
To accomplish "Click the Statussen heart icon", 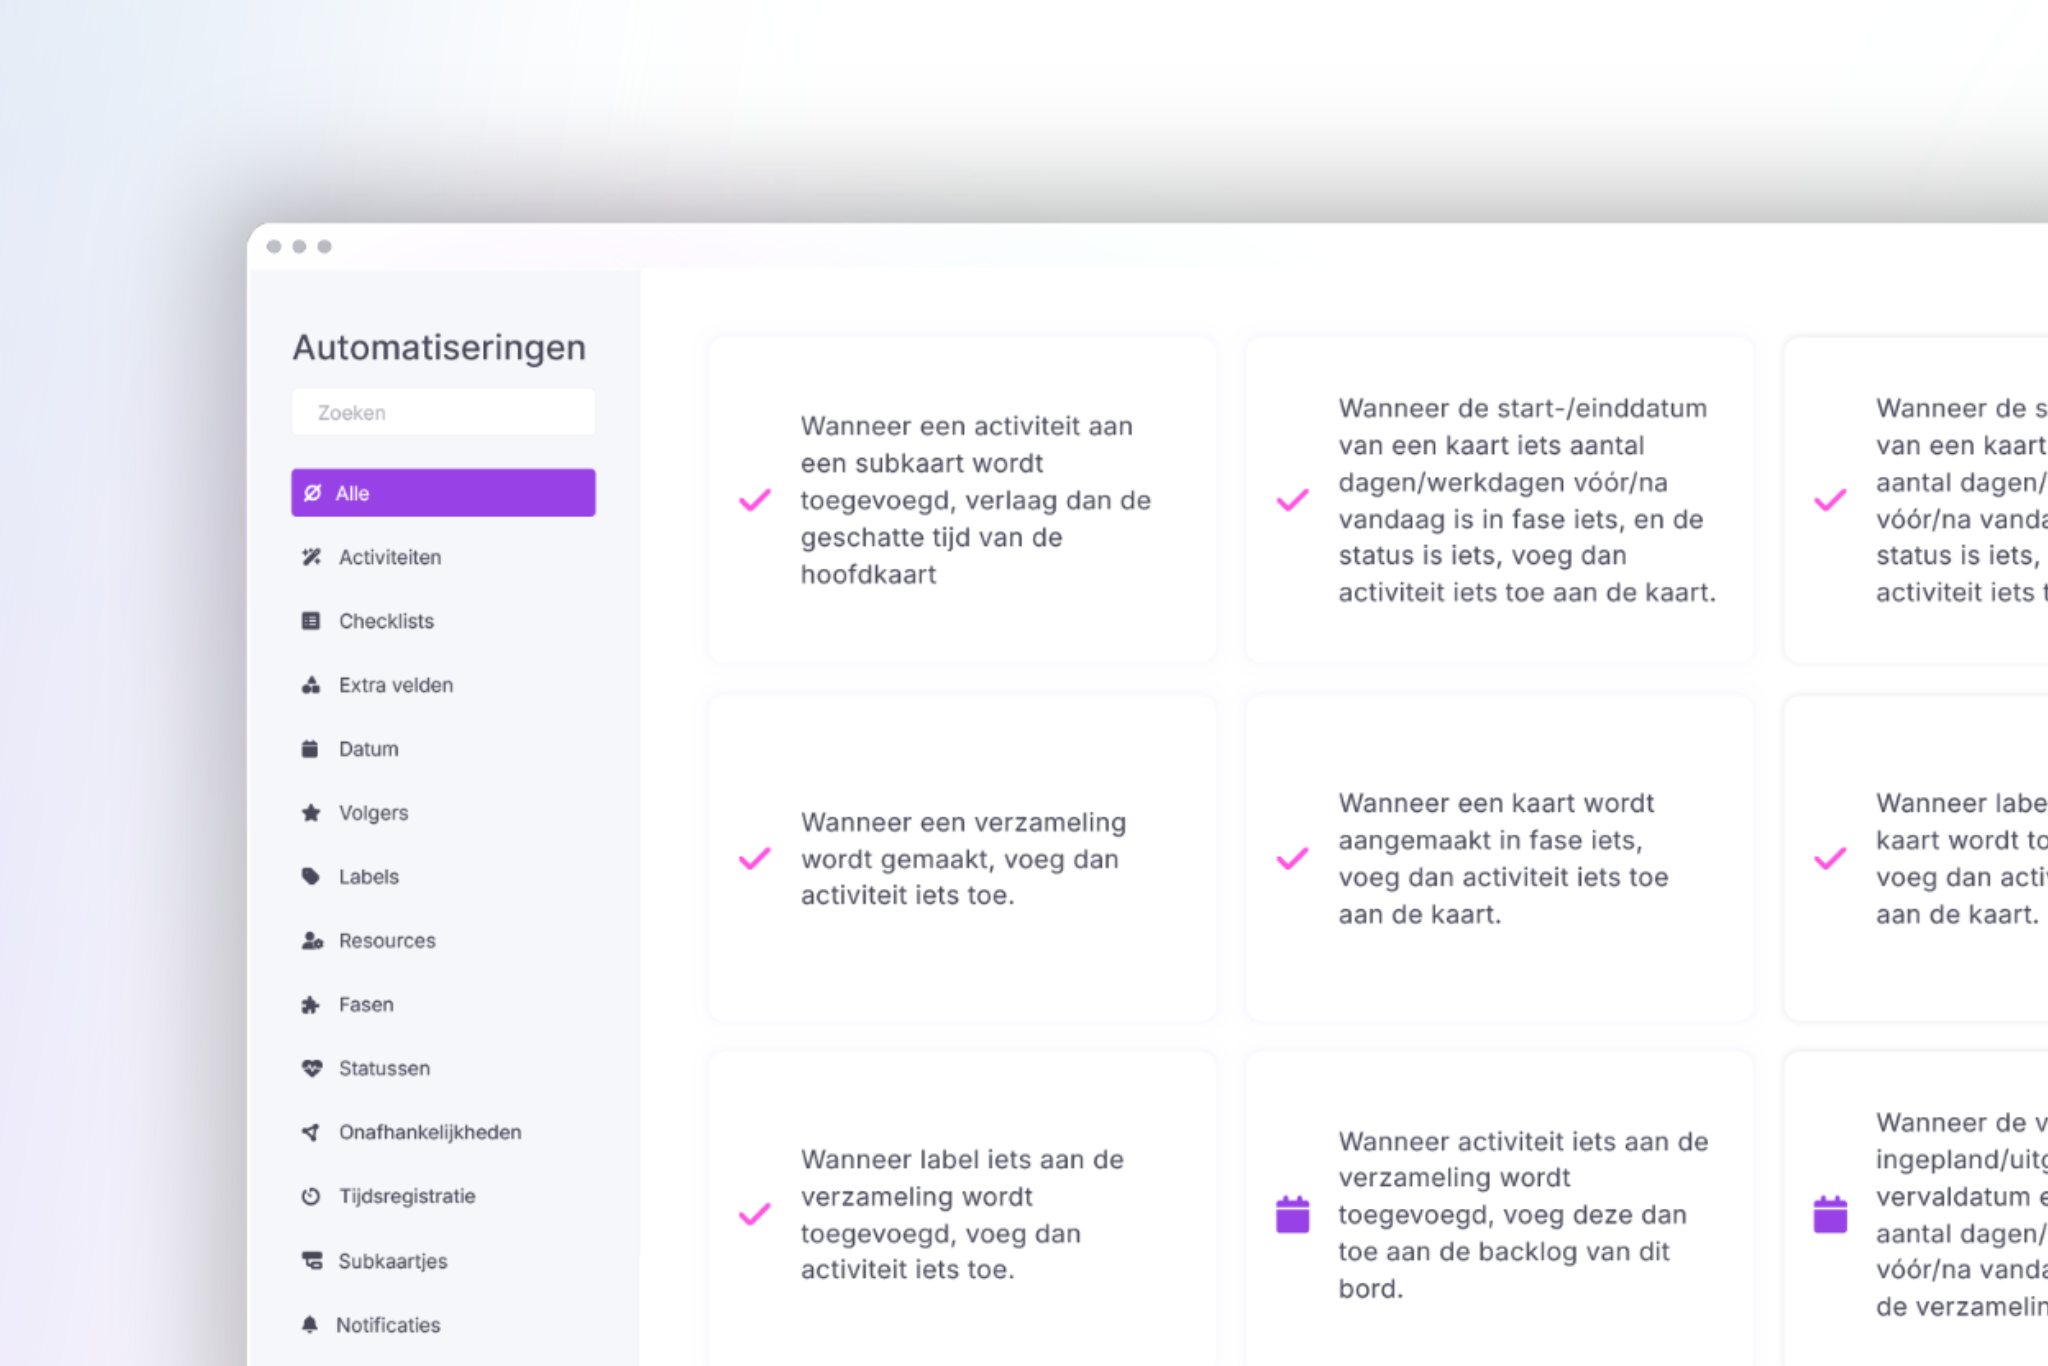I will click(x=311, y=1068).
